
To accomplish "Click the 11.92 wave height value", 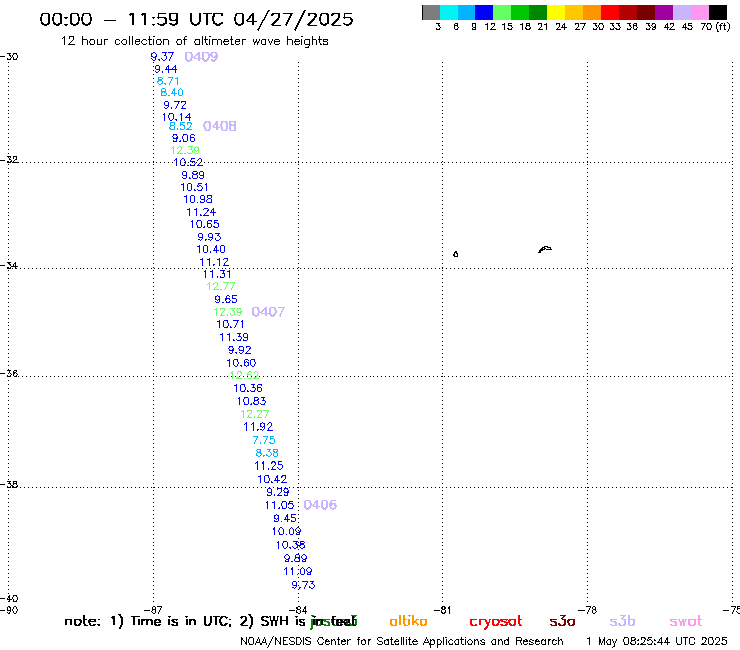I will coord(258,427).
